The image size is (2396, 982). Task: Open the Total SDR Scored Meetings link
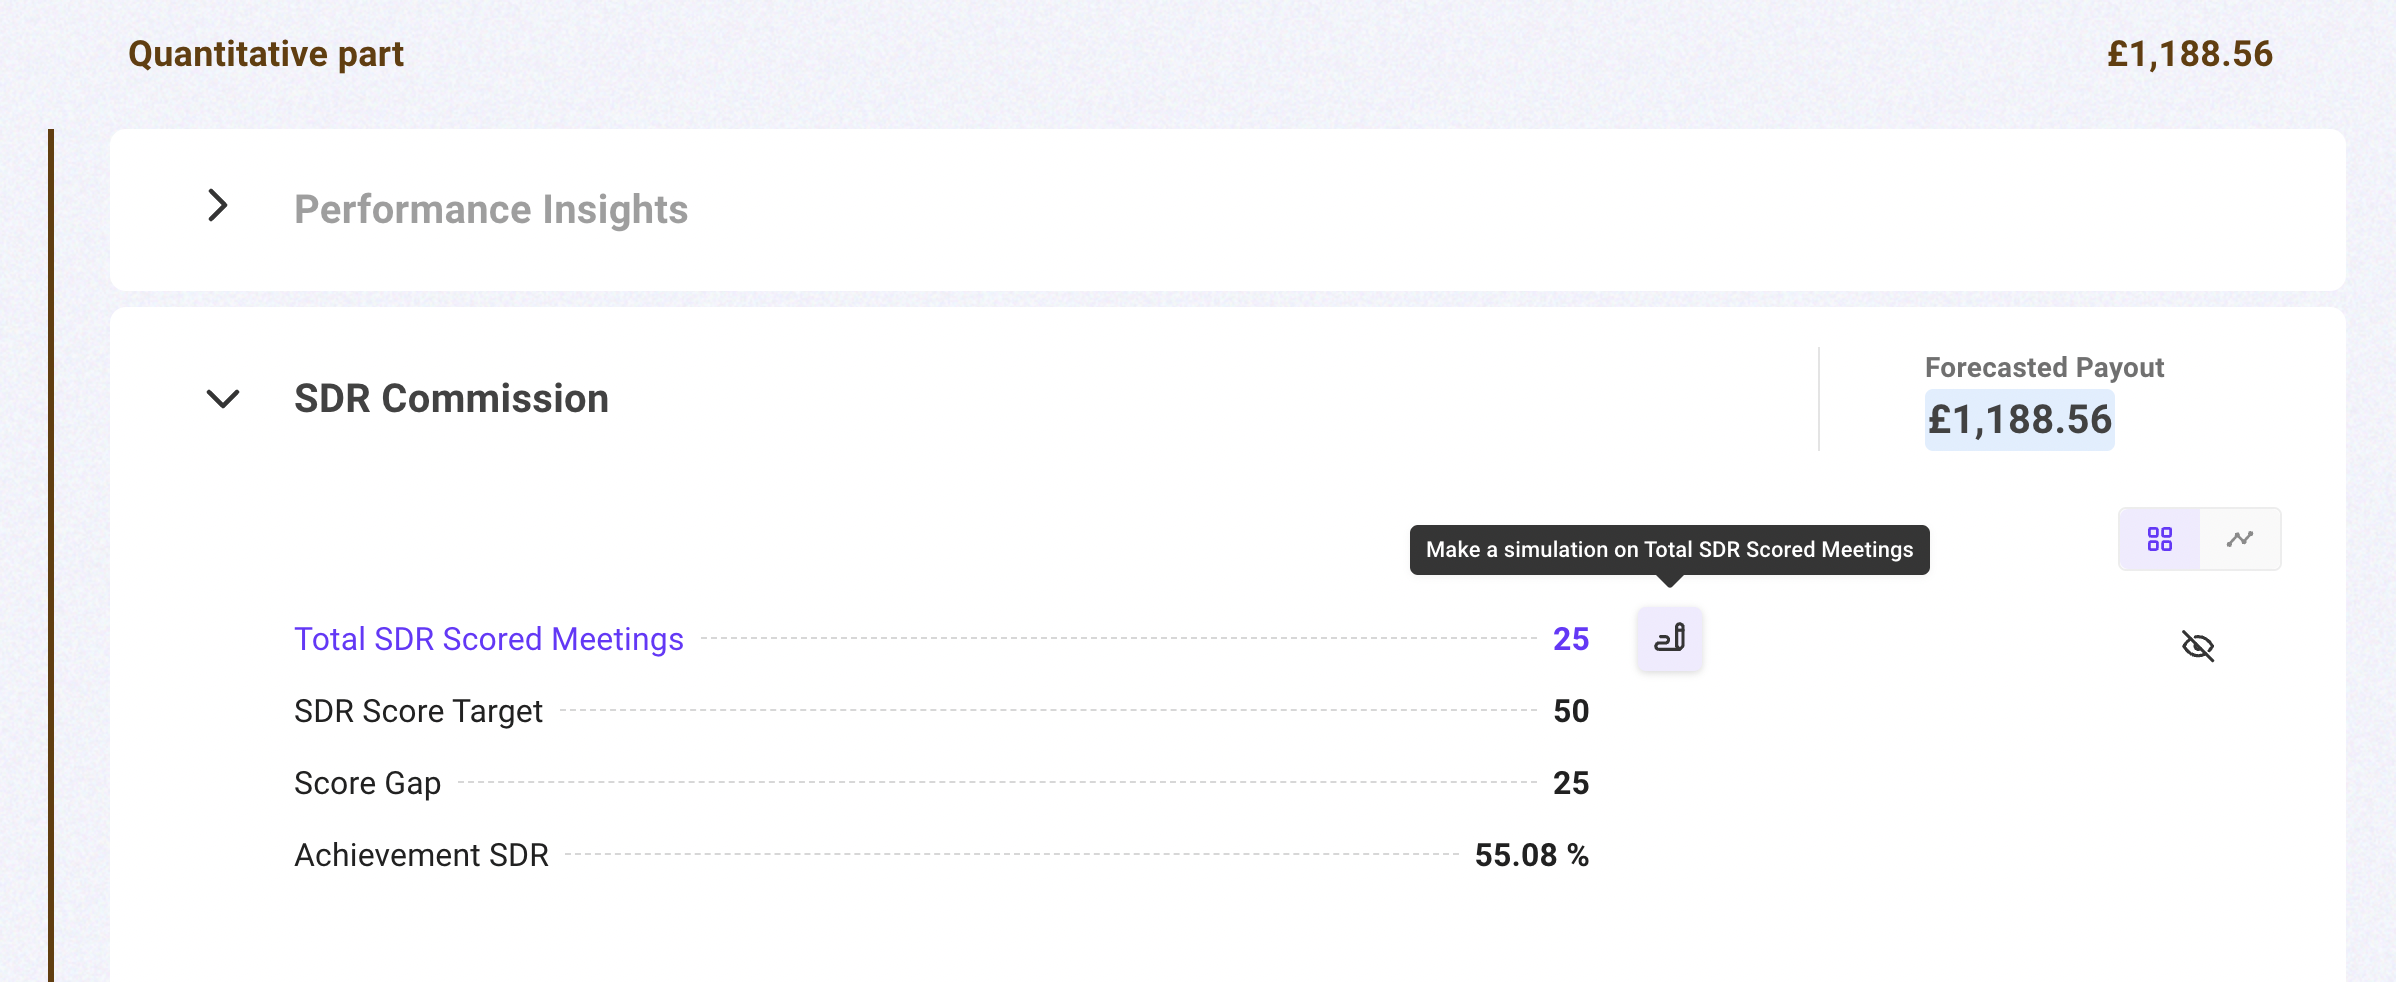pos(488,639)
